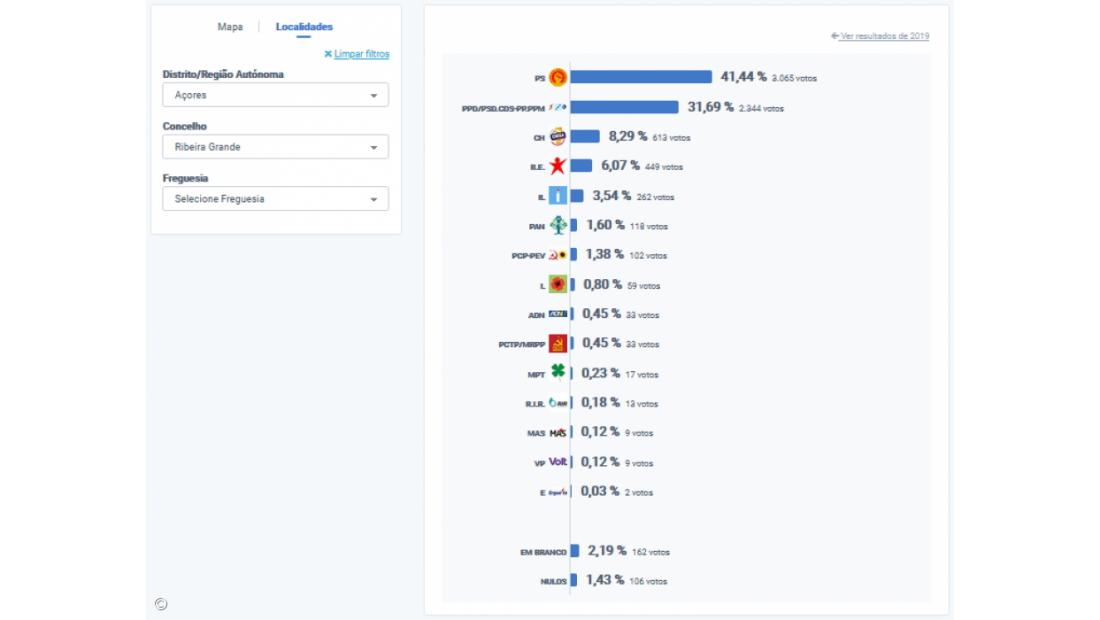Click the PAN party tree logo
Image resolution: width=1100 pixels, height=620 pixels.
[558, 226]
